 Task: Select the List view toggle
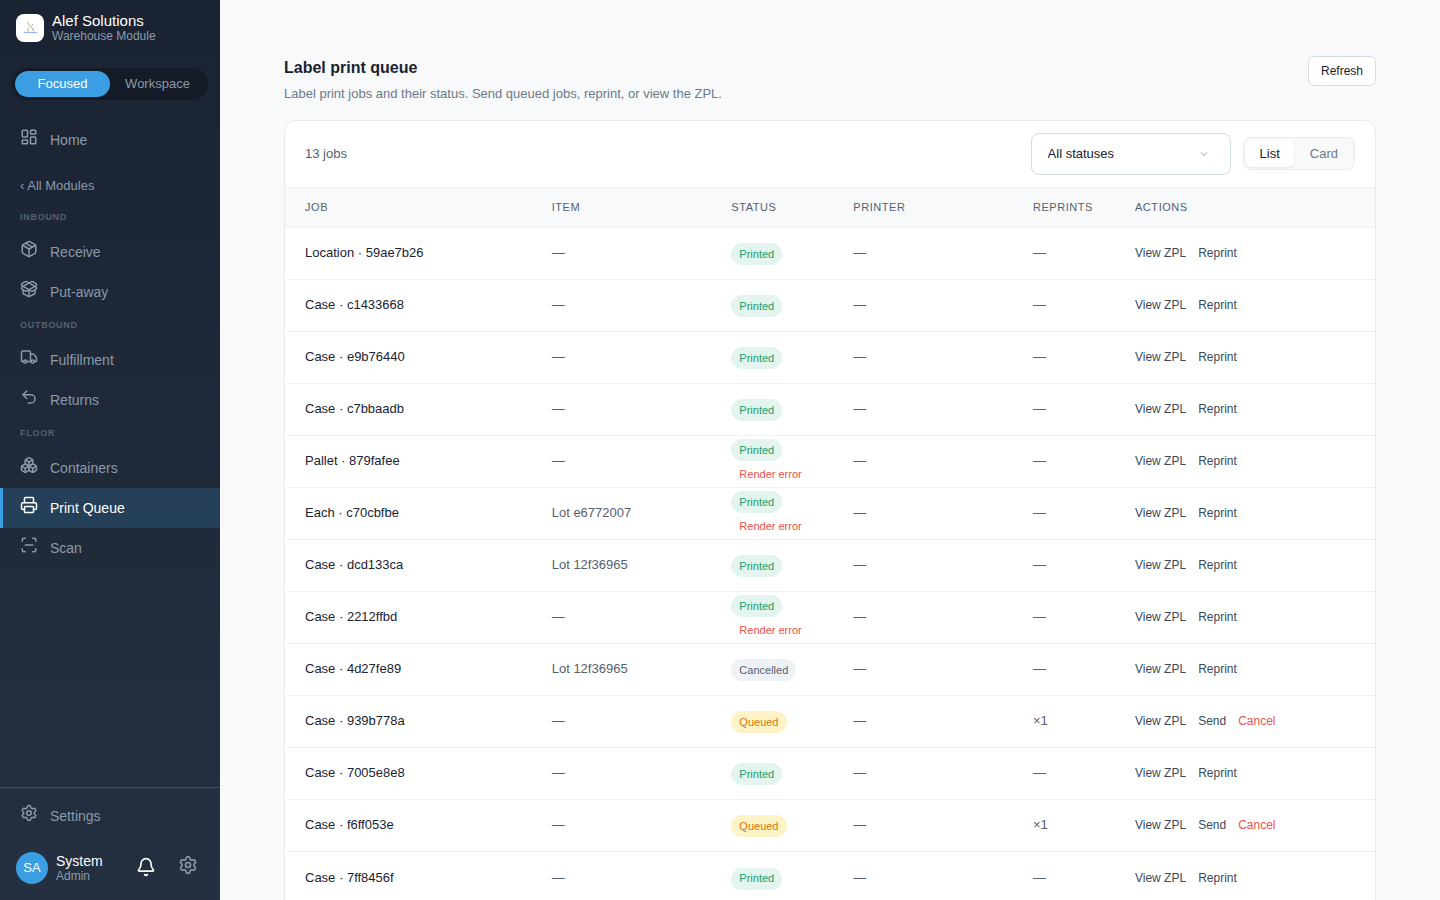(1270, 154)
